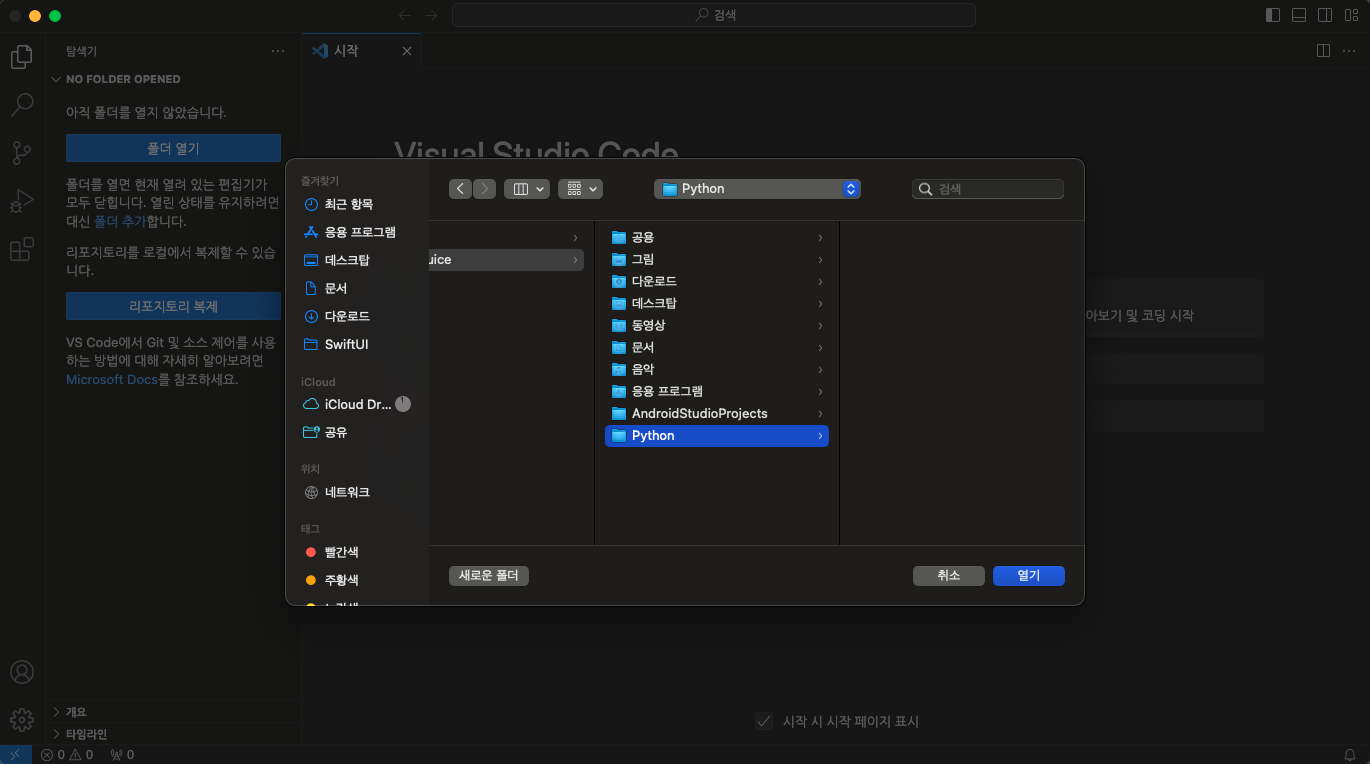This screenshot has width=1370, height=764.
Task: Open the Manage gear icon
Action: (x=22, y=719)
